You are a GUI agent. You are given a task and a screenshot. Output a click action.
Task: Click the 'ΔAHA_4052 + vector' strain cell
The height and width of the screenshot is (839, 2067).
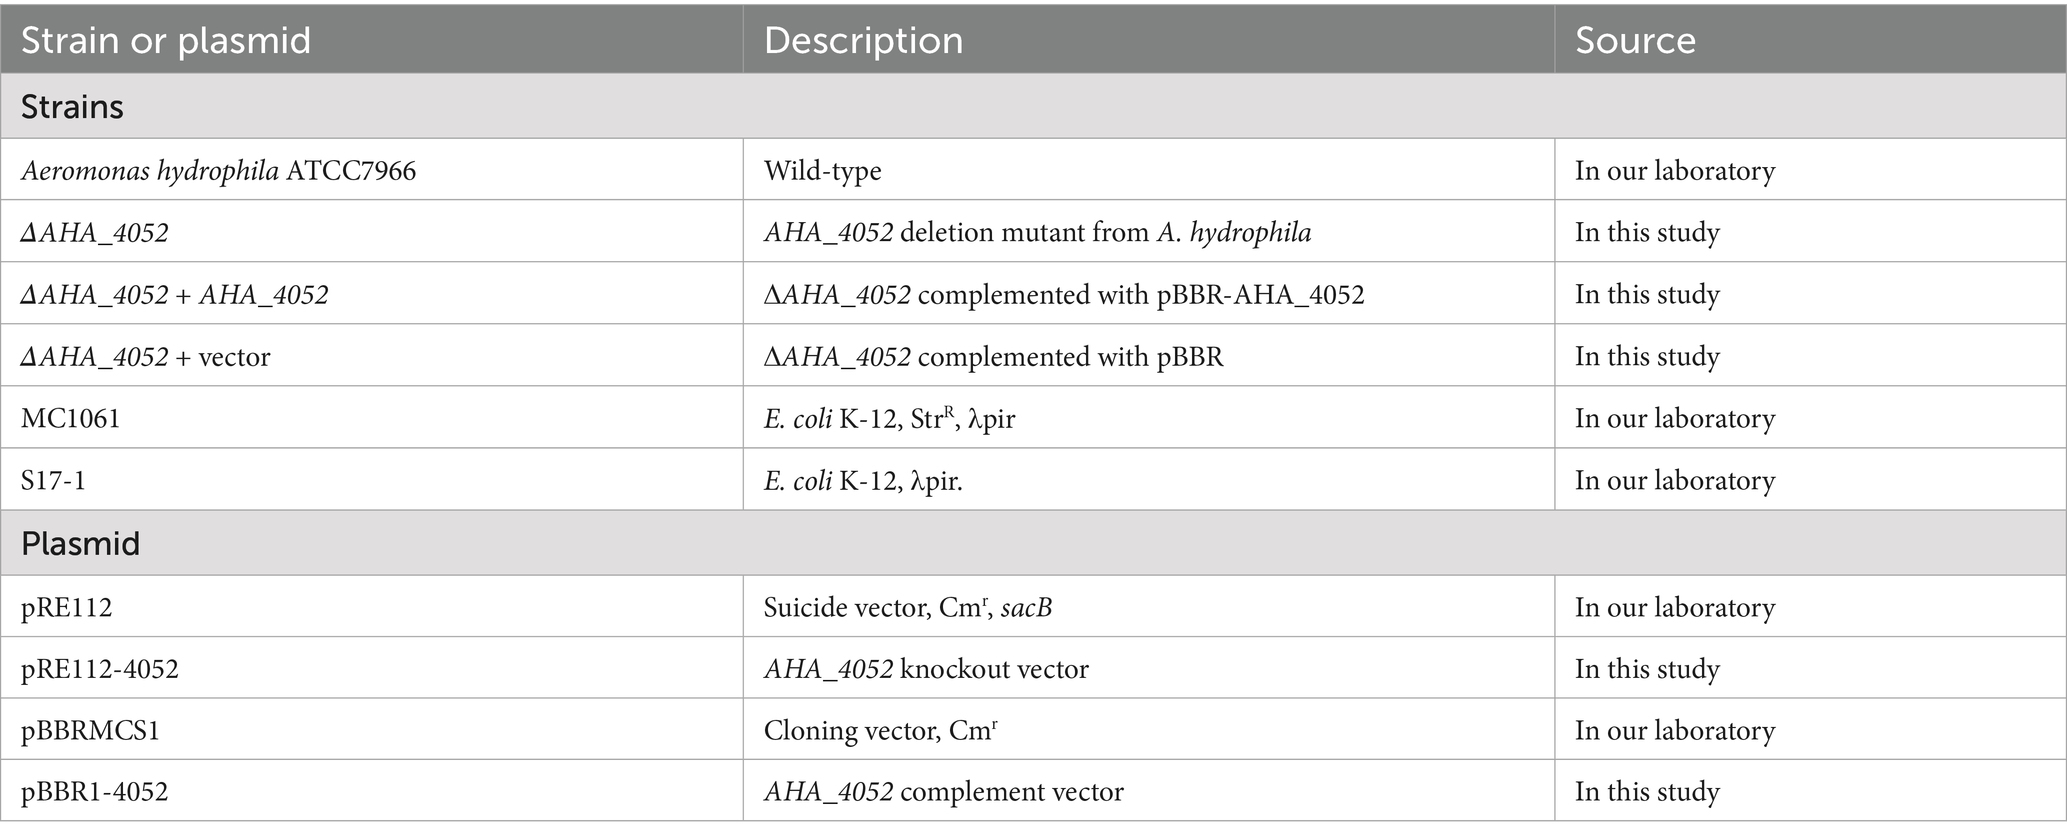click(145, 357)
